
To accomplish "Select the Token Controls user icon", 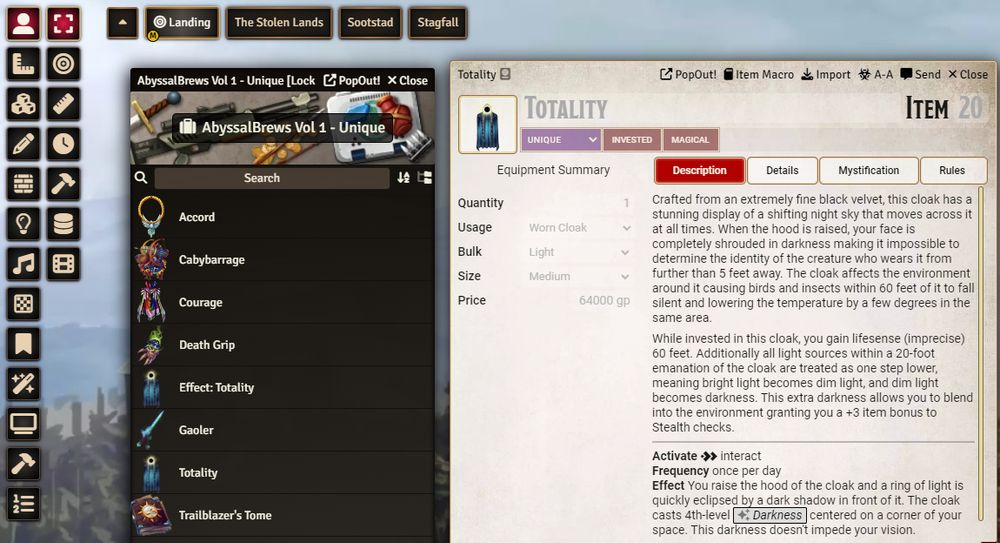I will click(24, 24).
